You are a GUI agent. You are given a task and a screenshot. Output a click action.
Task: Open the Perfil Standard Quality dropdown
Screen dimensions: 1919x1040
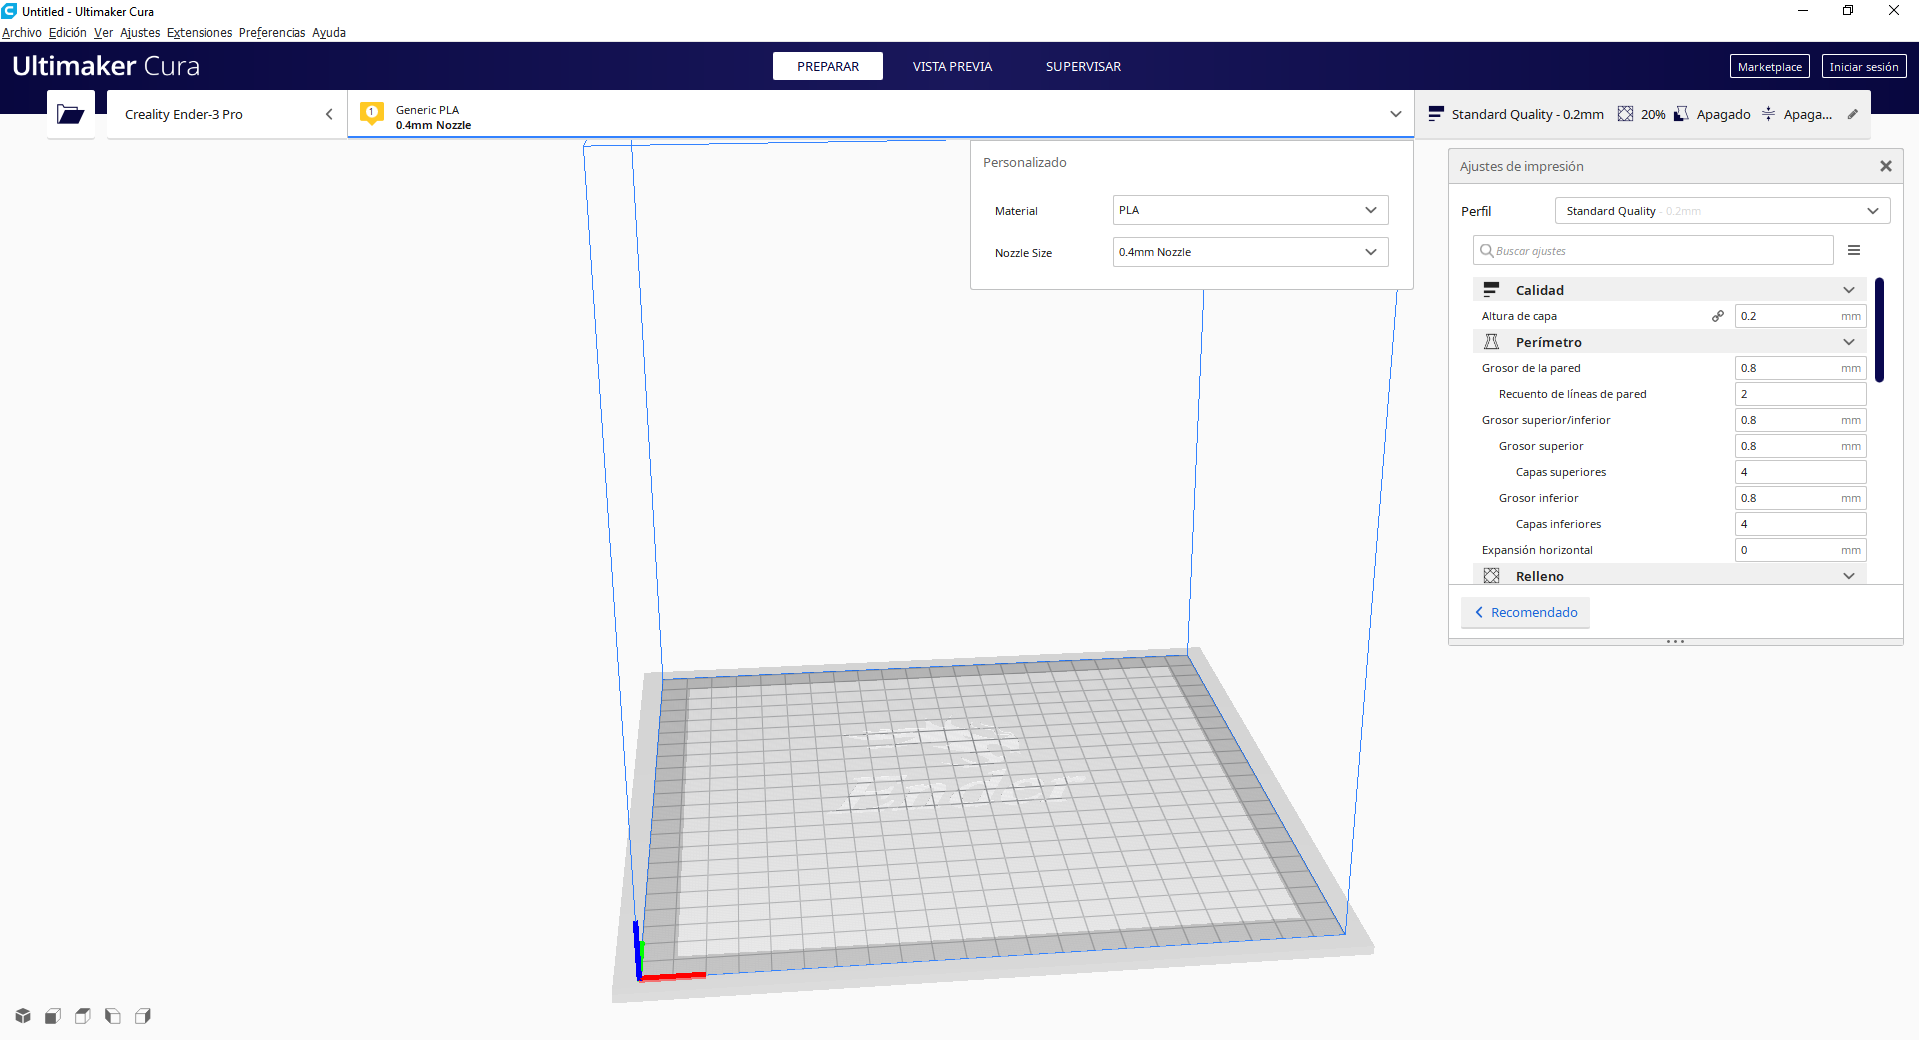pos(1722,211)
